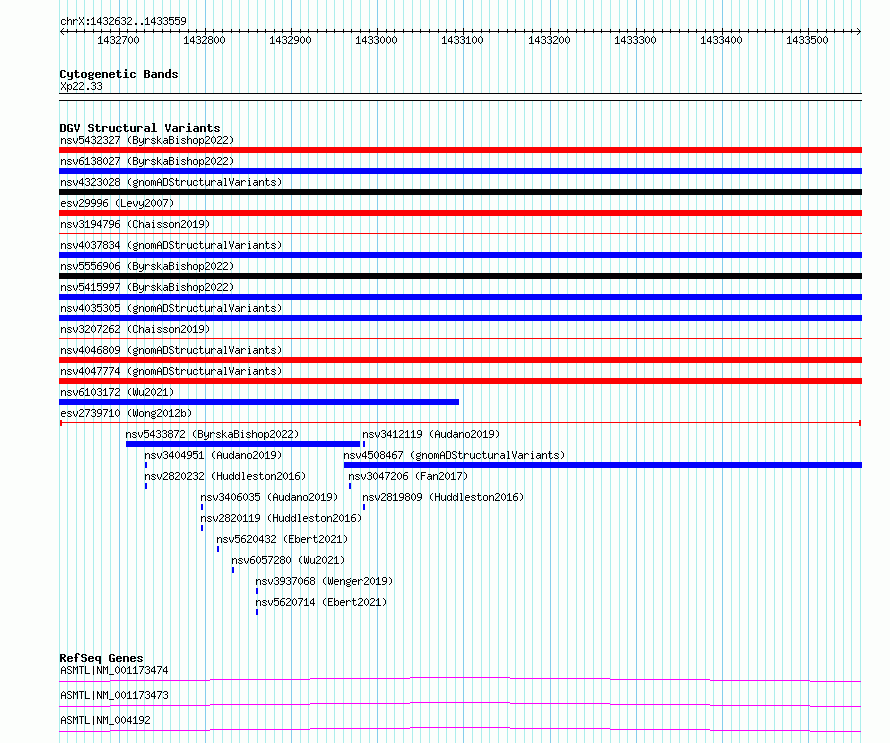This screenshot has height=743, width=890.
Task: Click nsv3404951 (Audano2019) label
Action: tap(213, 455)
